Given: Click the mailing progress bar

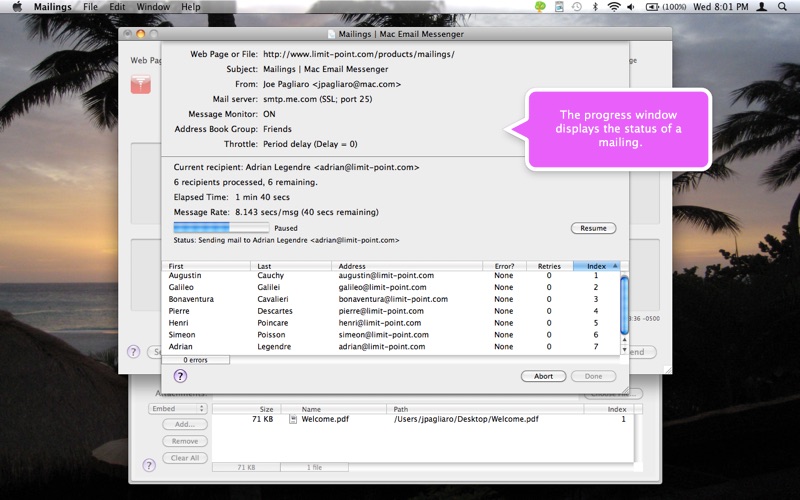Looking at the screenshot, I should click(x=221, y=228).
